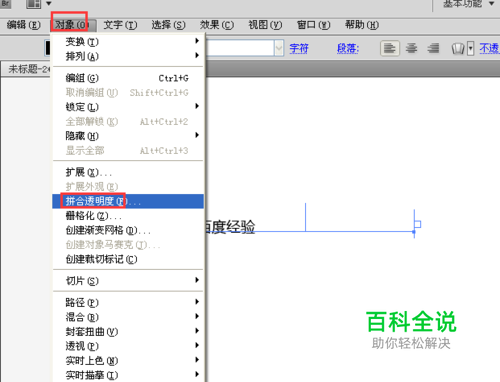Image resolution: width=500 pixels, height=382 pixels.
Task: Expand the 路径(P) submenu
Action: 128,302
